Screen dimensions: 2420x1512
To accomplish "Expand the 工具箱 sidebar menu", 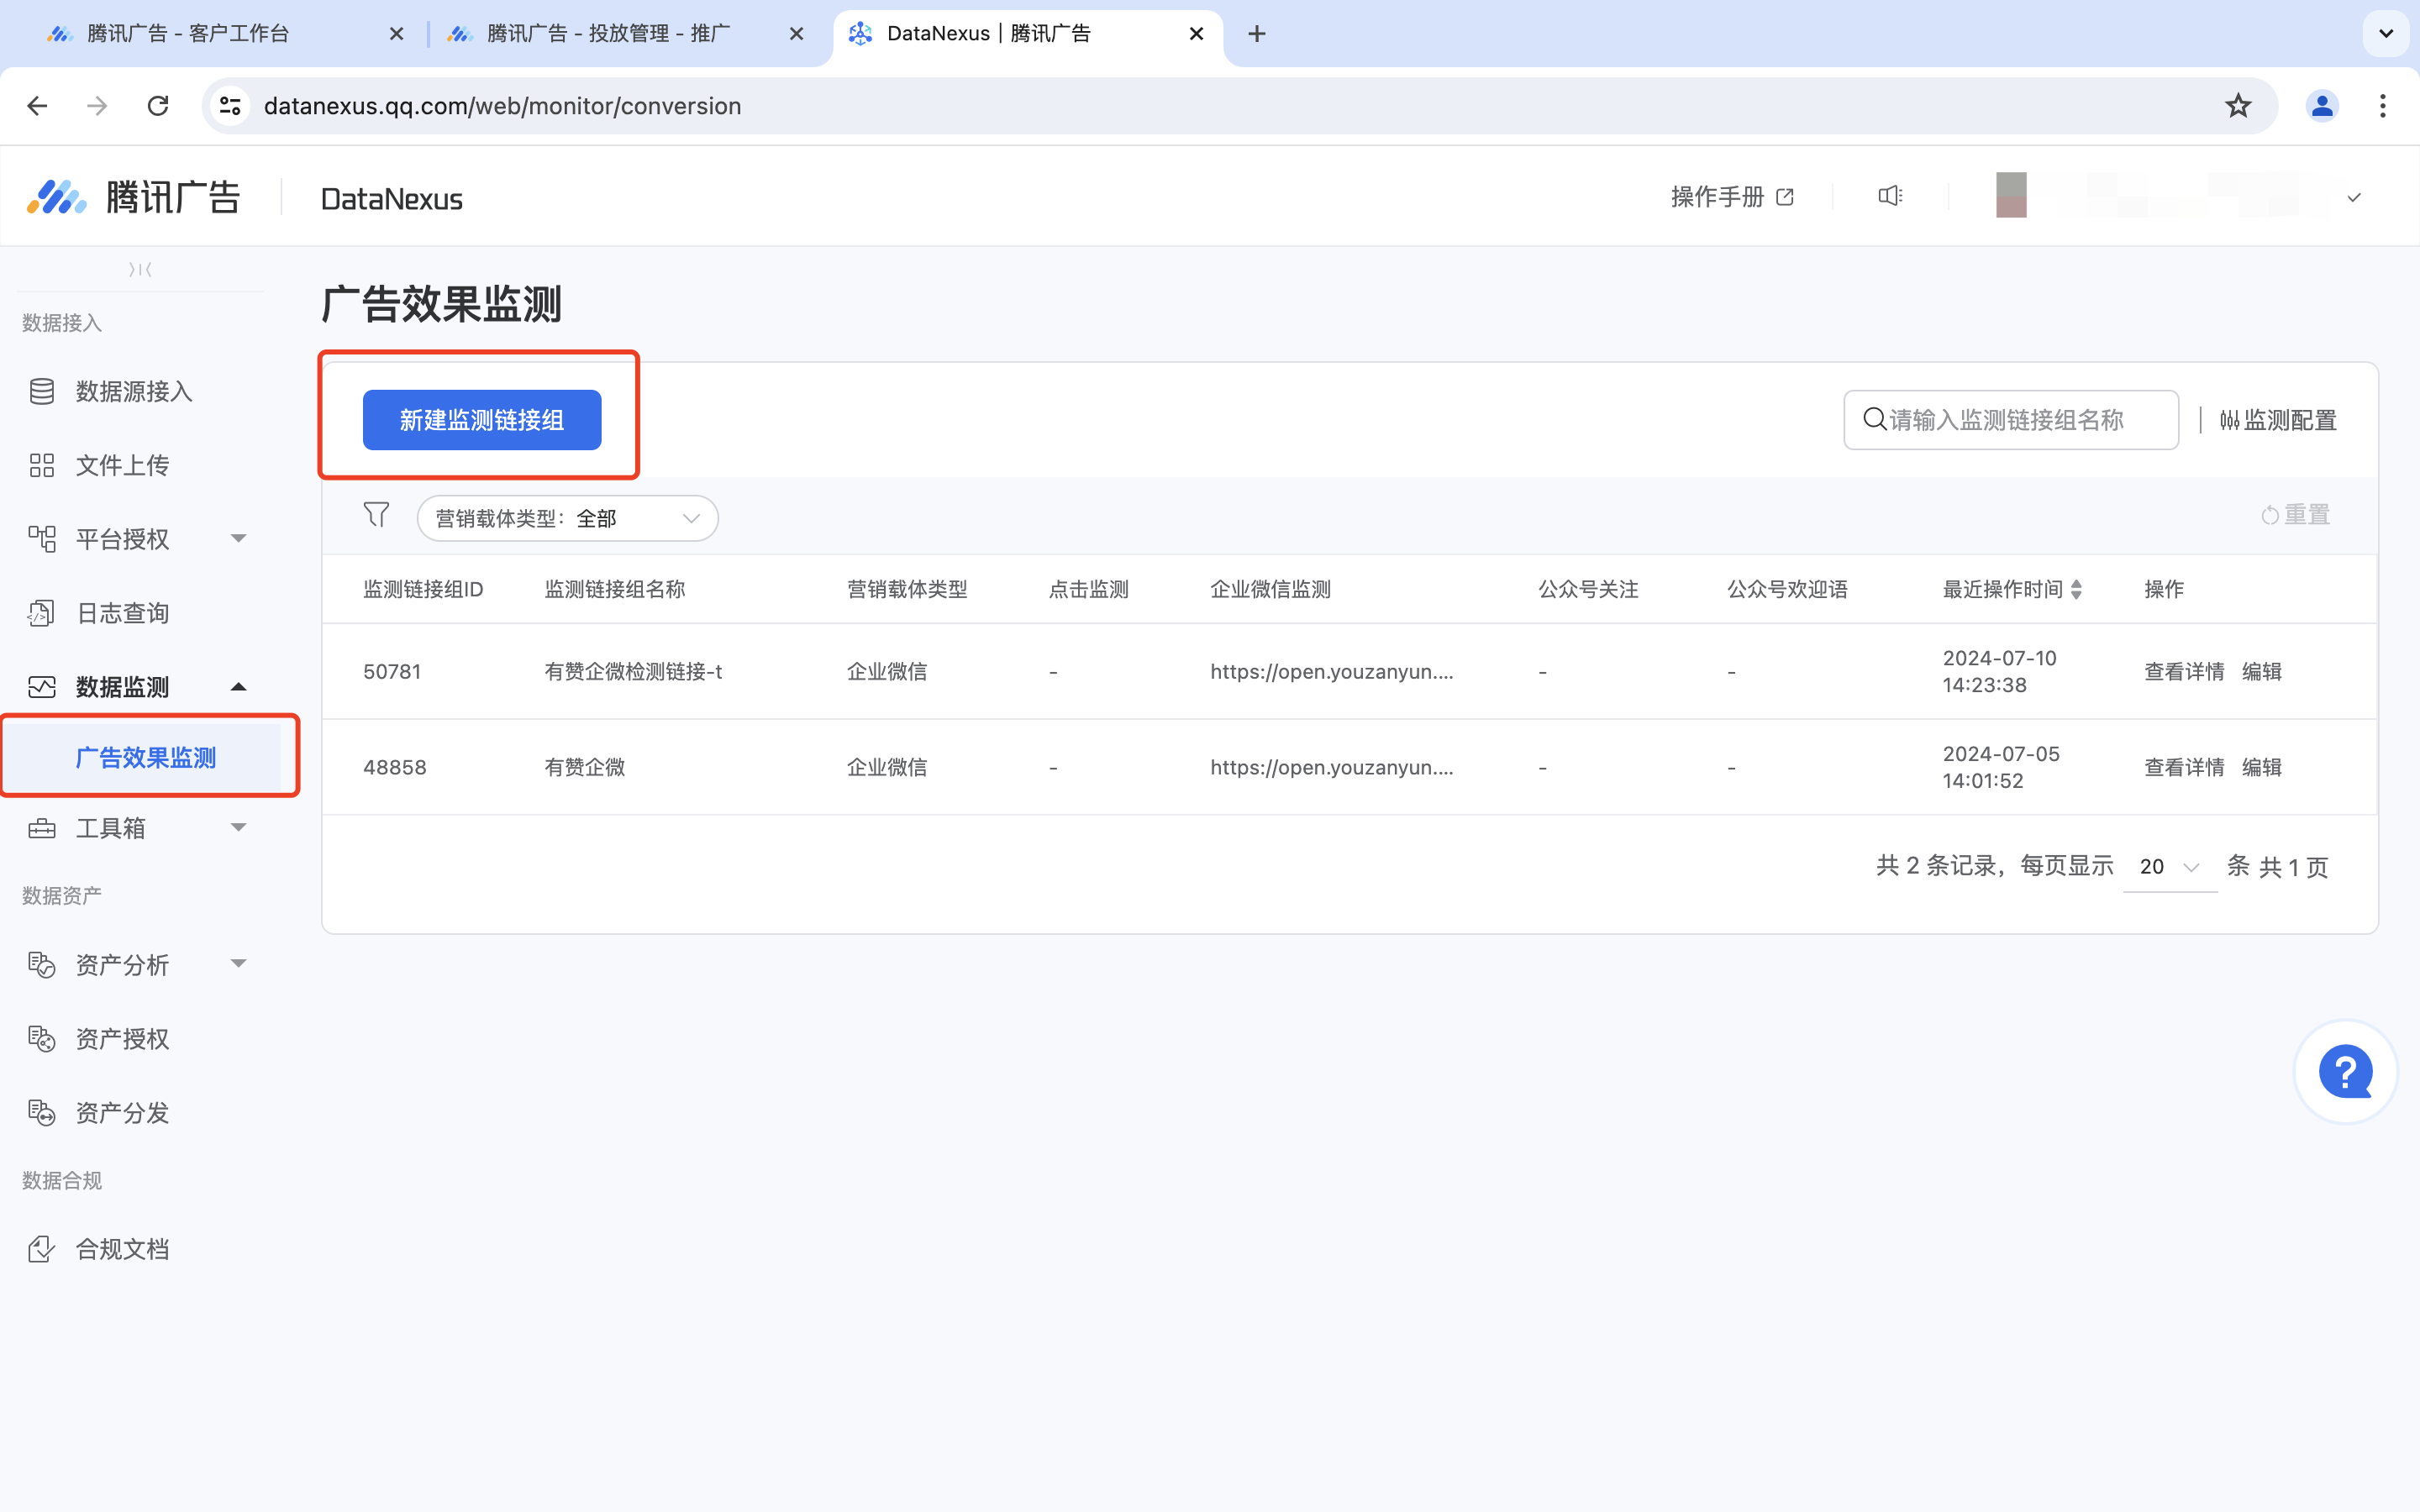I will 238,828.
